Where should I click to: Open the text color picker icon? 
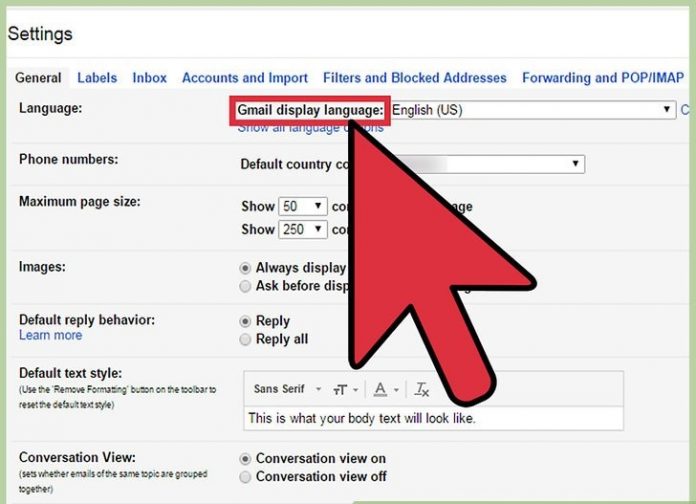tap(381, 389)
